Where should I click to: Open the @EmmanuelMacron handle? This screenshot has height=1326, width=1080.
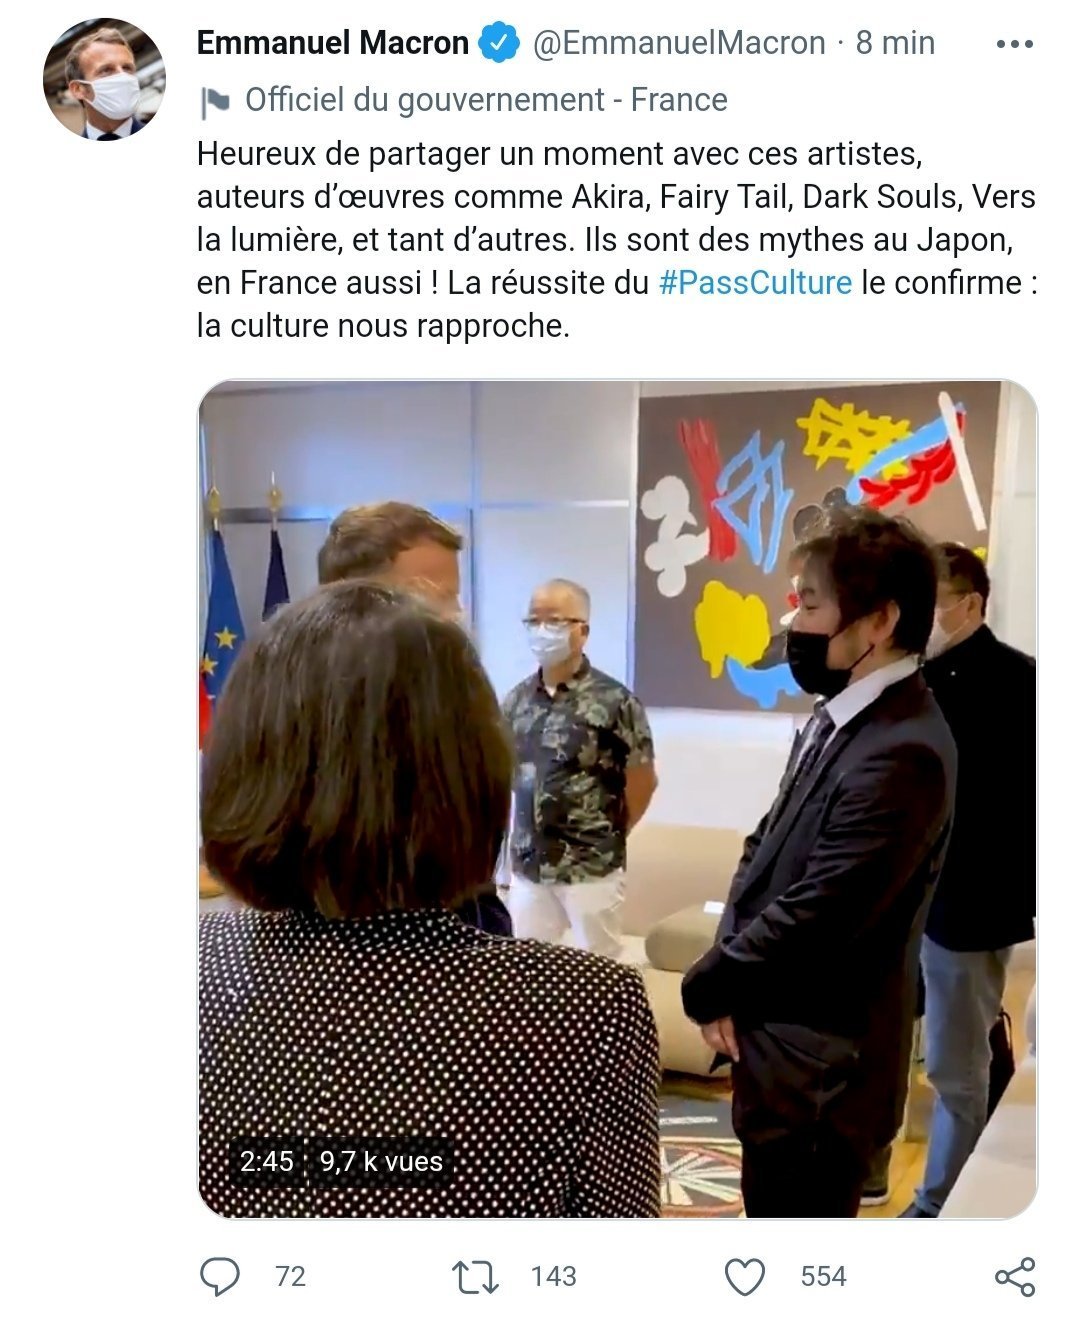[679, 43]
